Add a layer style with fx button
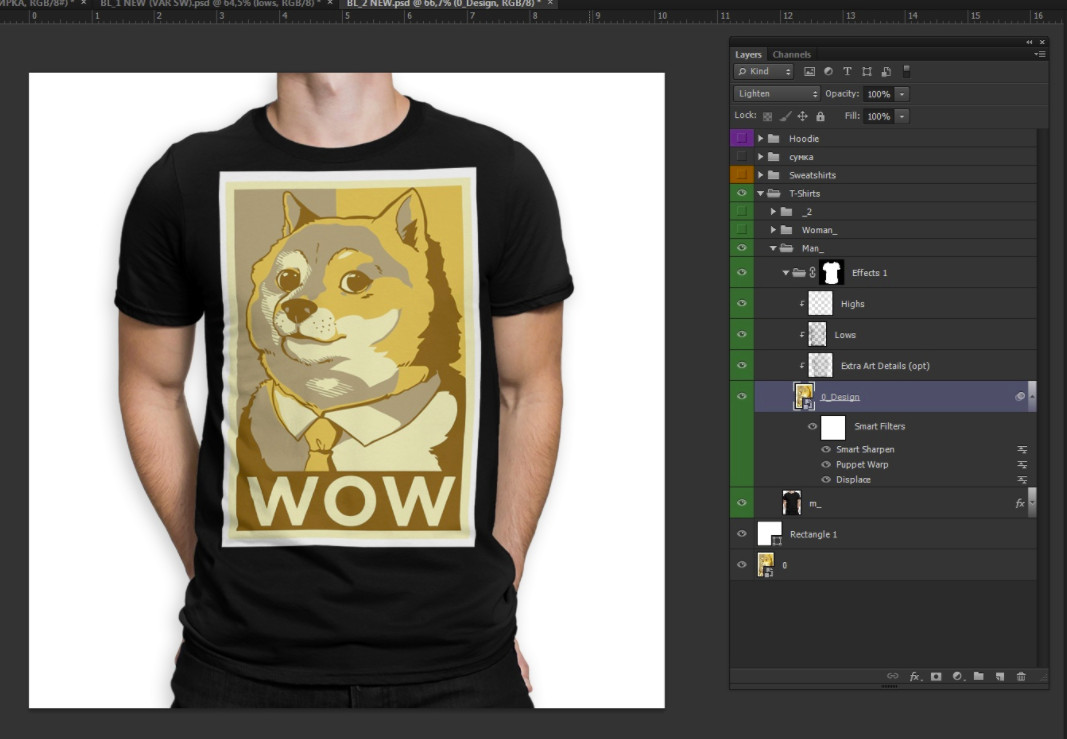This screenshot has width=1067, height=739. (915, 676)
